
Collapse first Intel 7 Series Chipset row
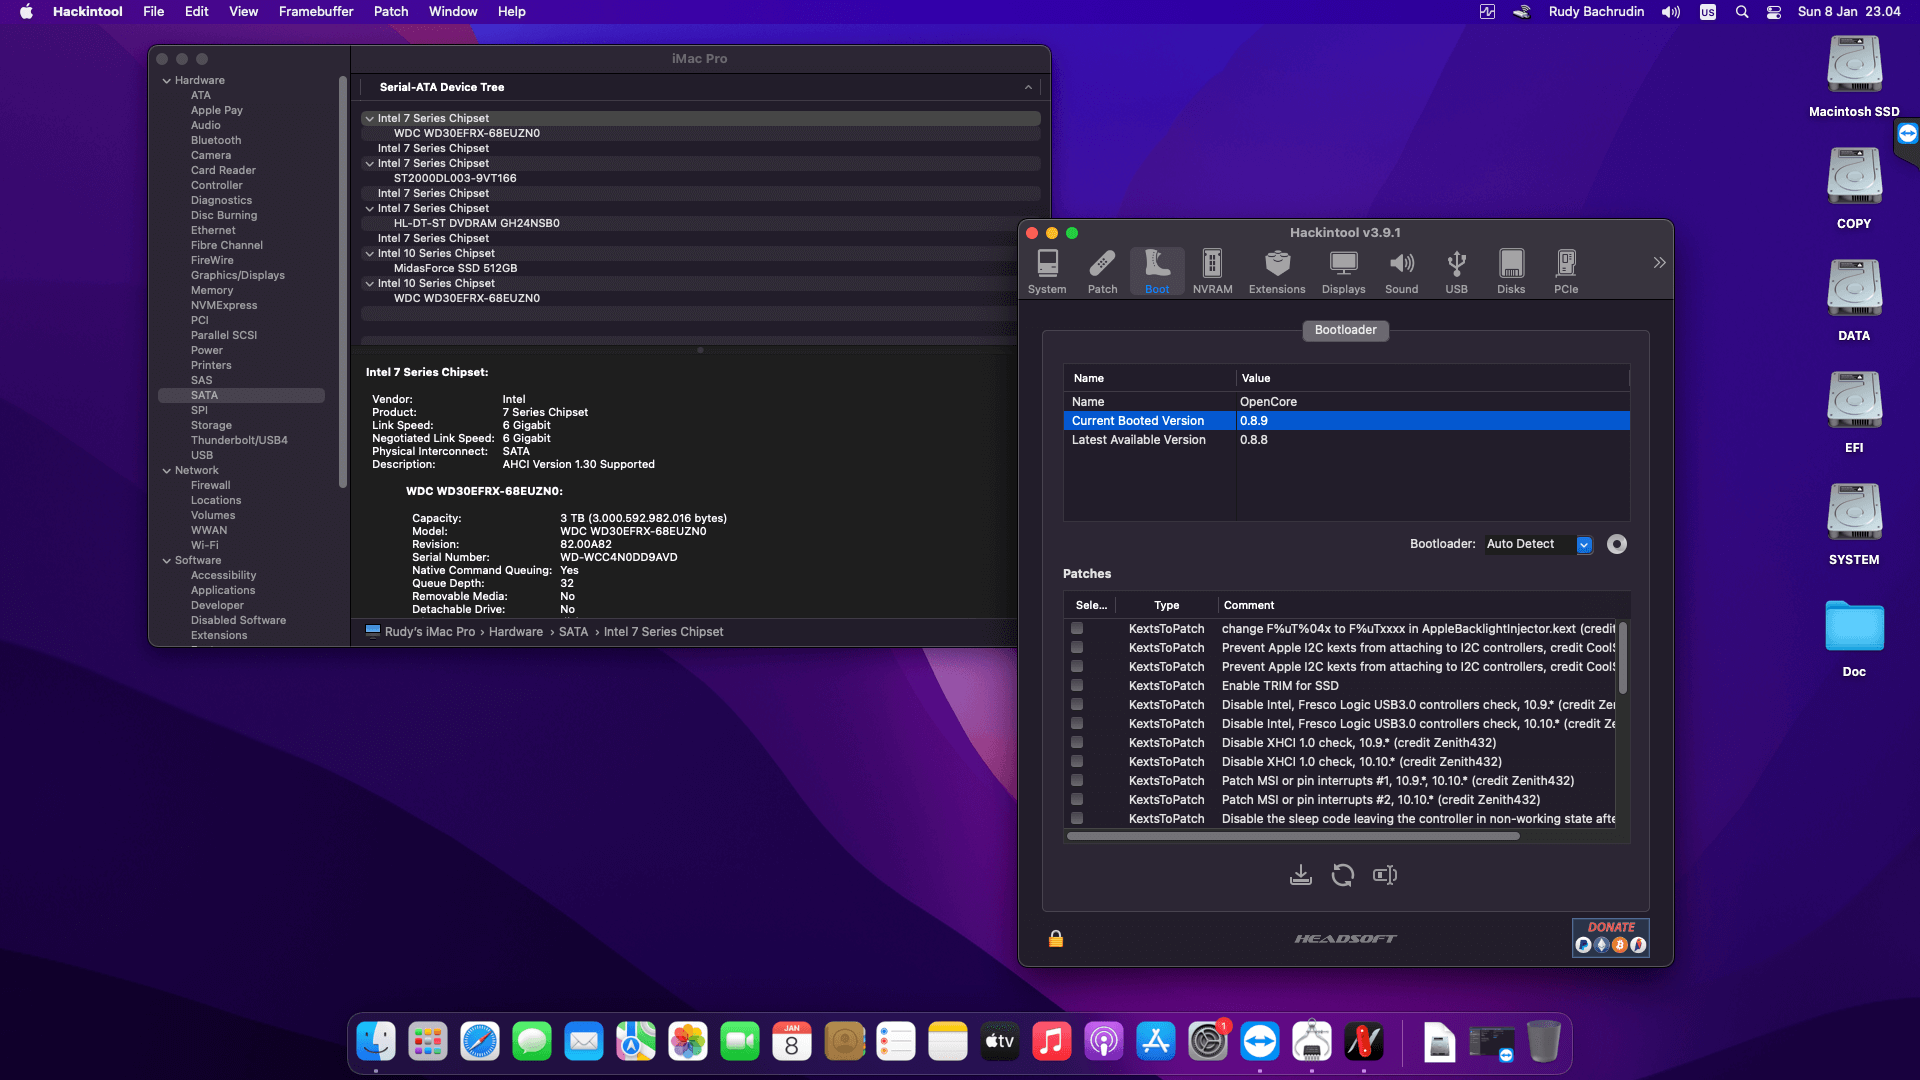pyautogui.click(x=369, y=119)
